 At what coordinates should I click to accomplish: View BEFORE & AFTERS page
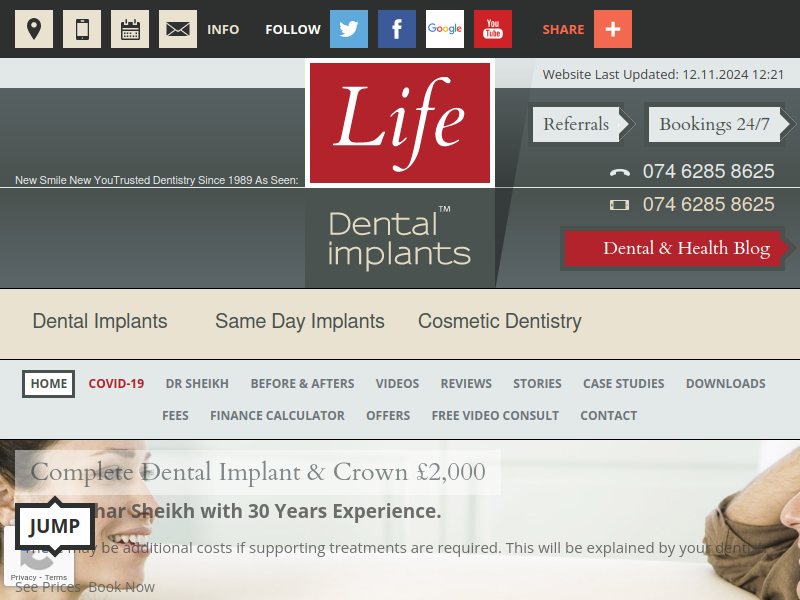pos(303,384)
